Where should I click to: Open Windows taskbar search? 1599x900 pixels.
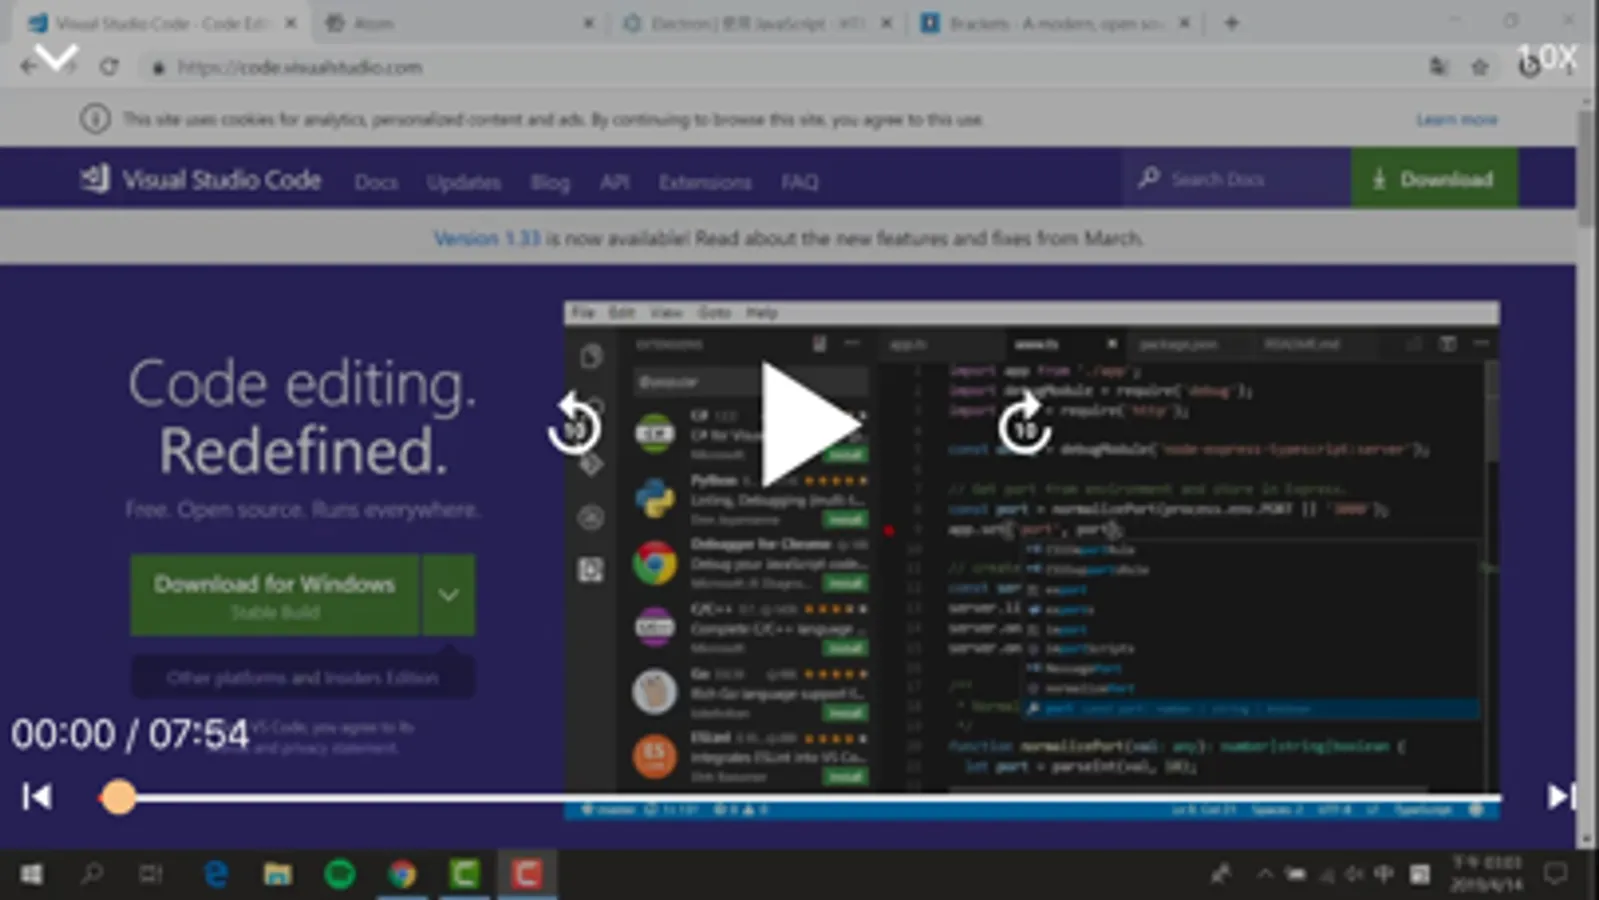coord(91,875)
